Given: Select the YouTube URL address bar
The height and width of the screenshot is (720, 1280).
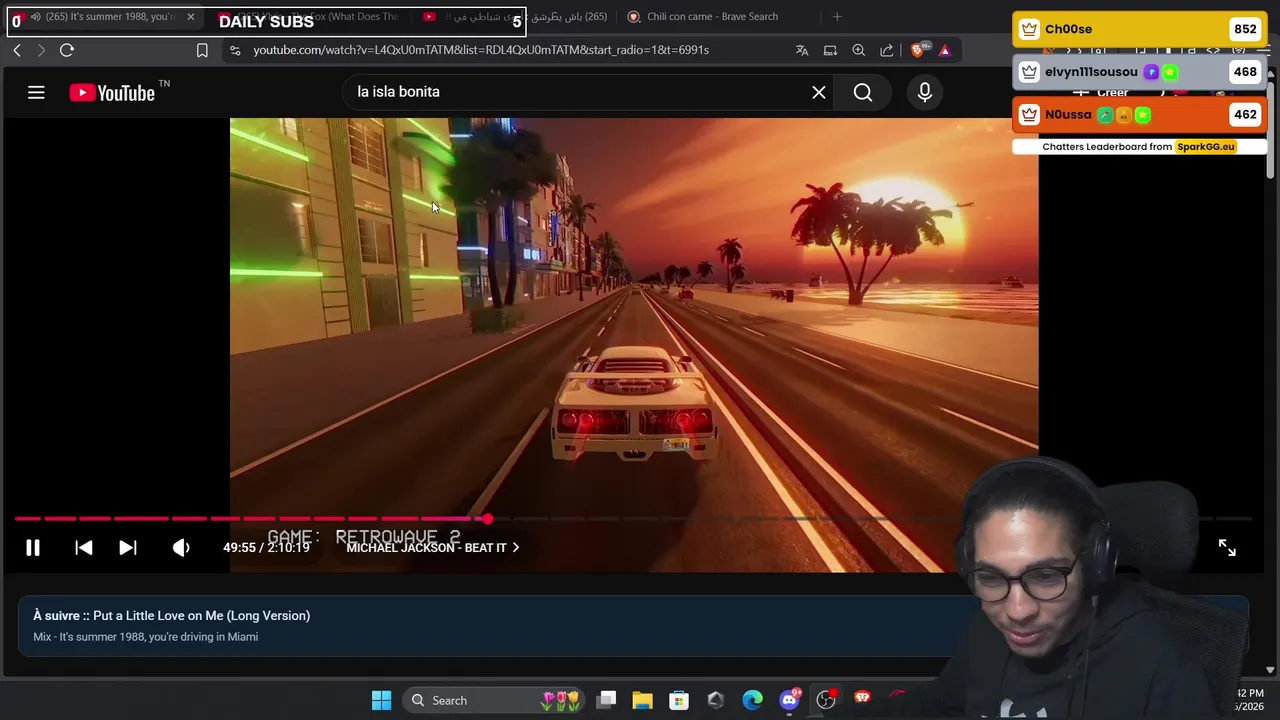Looking at the screenshot, I should tap(481, 50).
